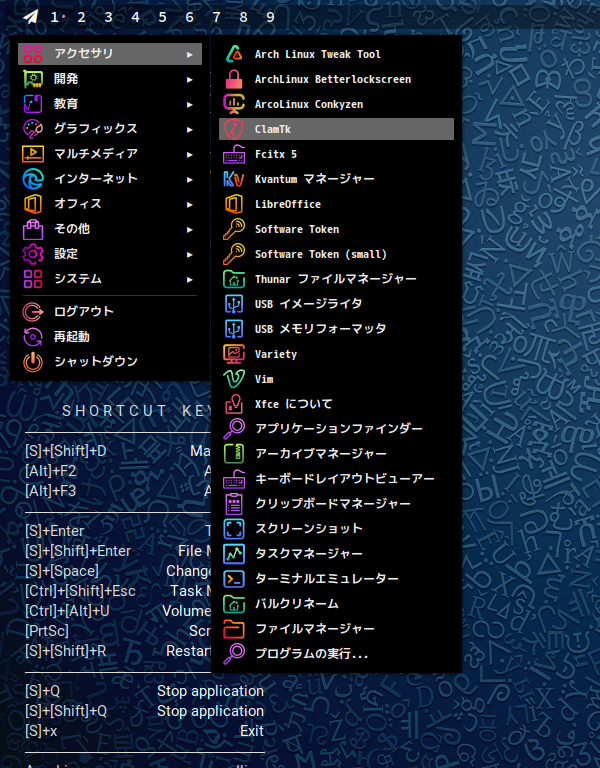The width and height of the screenshot is (600, 768).
Task: Click the キーボードレイアウトビューアー keyboard icon
Action: click(234, 479)
